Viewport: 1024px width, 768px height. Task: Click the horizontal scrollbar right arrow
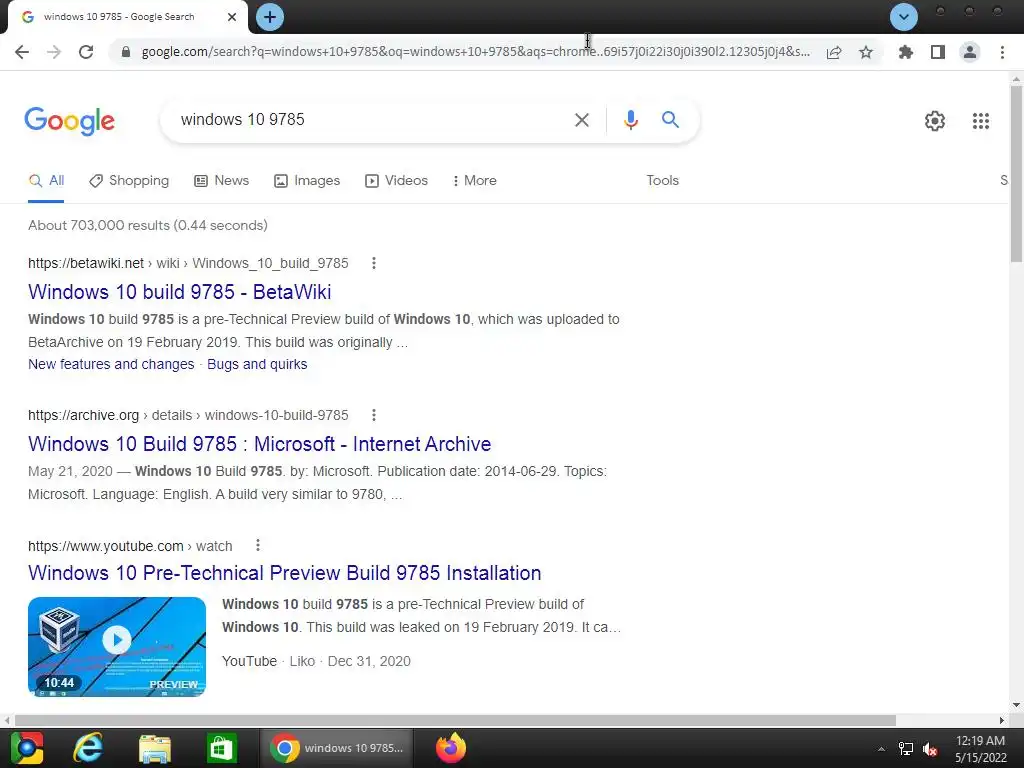click(1002, 720)
